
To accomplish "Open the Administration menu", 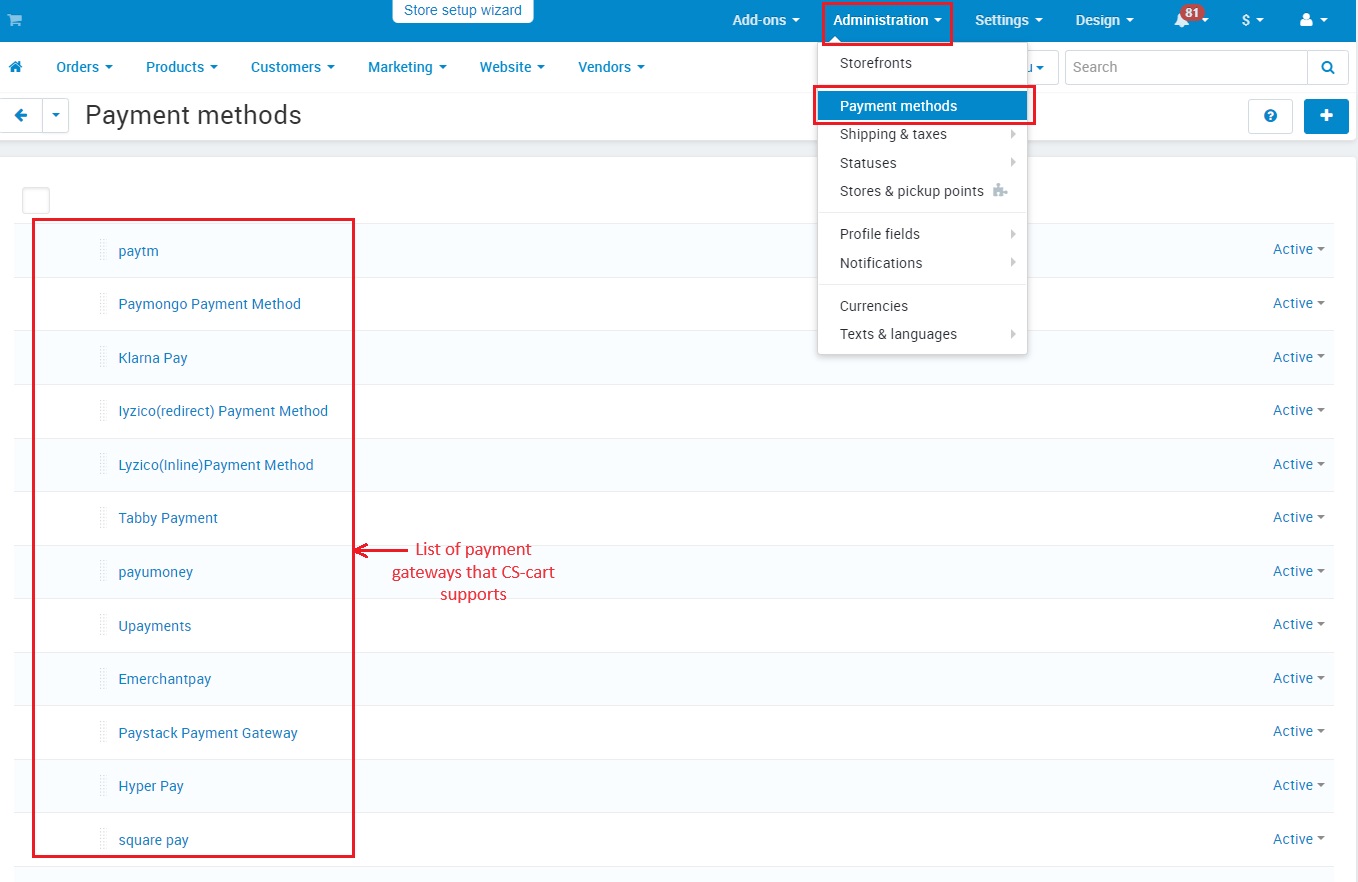I will pyautogui.click(x=887, y=20).
